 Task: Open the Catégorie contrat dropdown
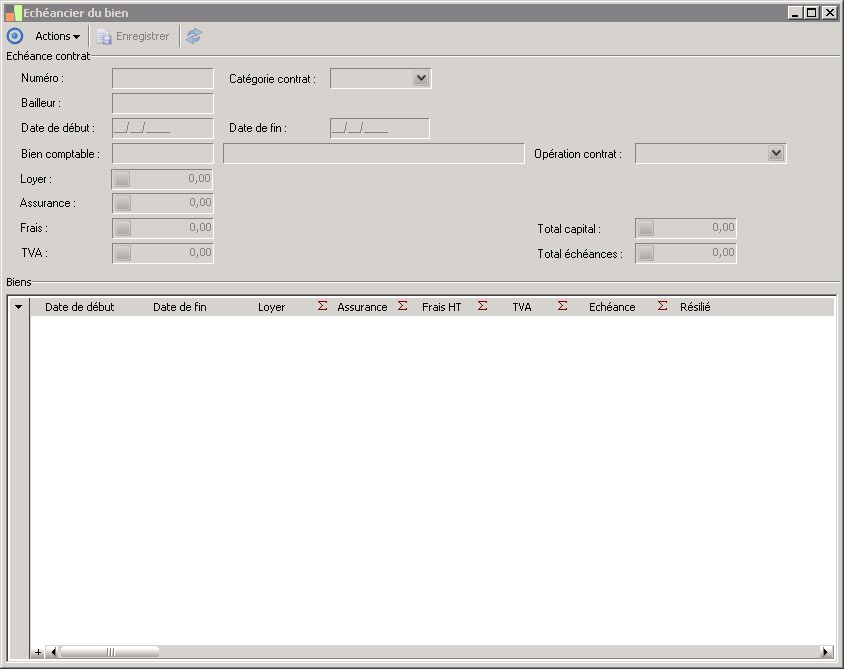click(421, 79)
